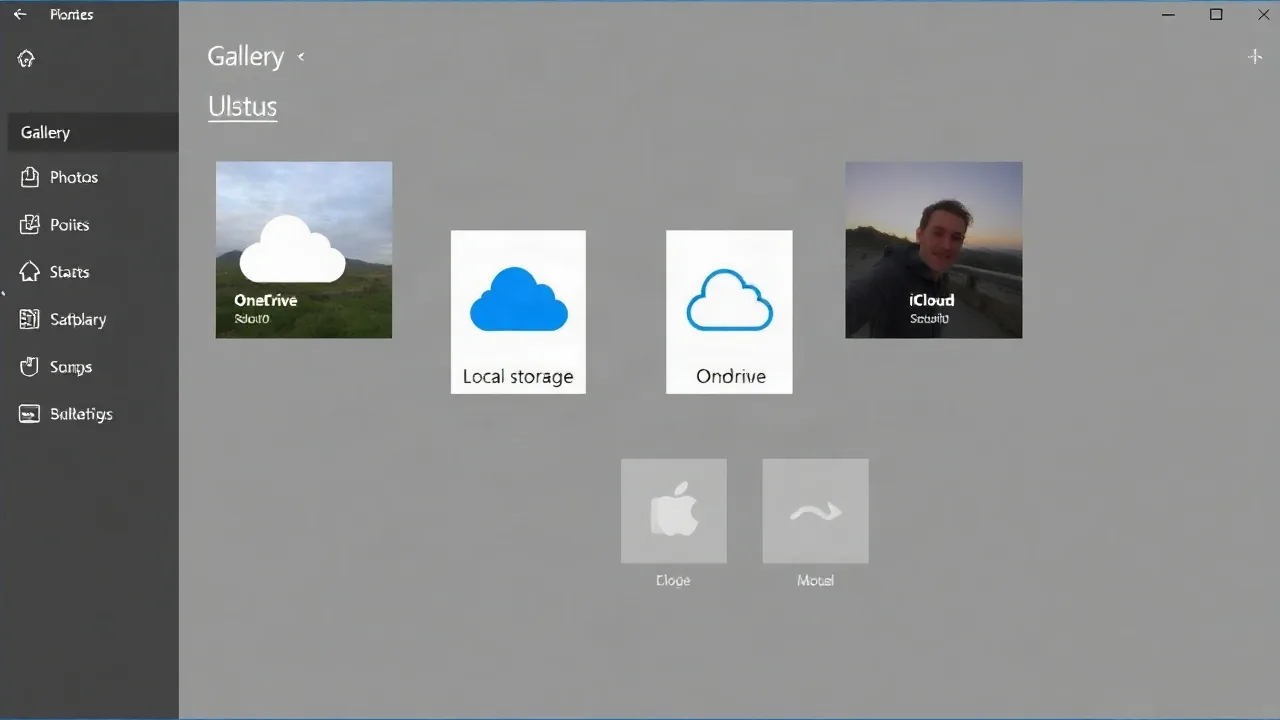Open the Bultatigs sidebar icon
Screen dimensions: 1280x720
pos(30,414)
